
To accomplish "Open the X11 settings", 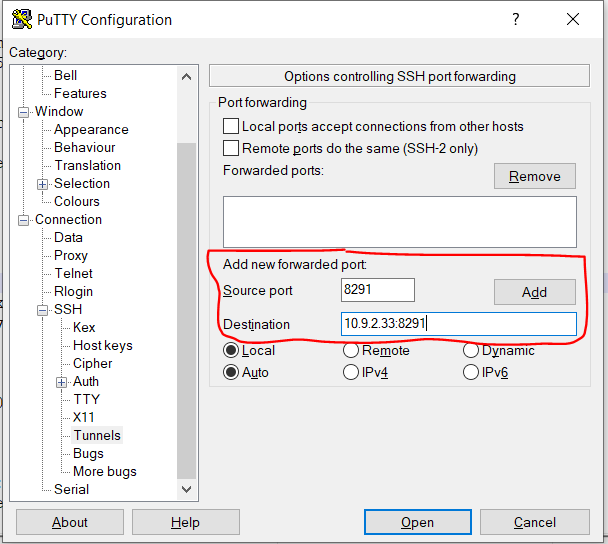I will click(x=84, y=417).
